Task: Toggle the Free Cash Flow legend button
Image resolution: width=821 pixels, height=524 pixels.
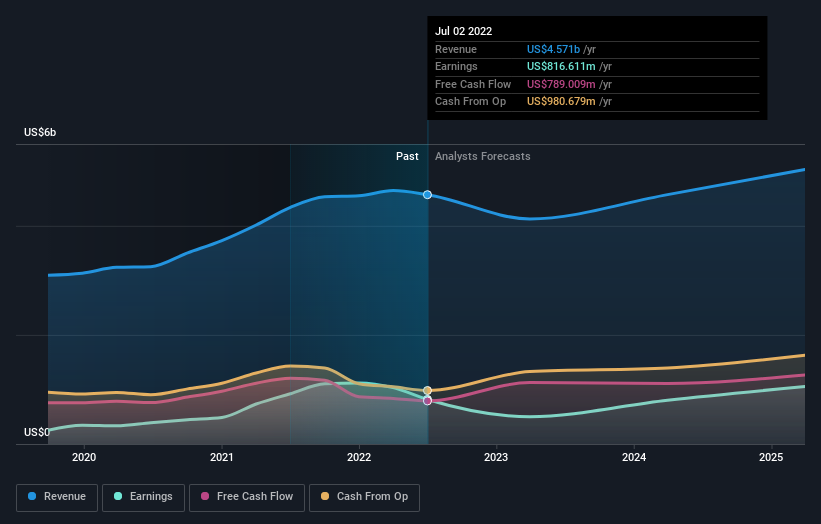Action: (247, 497)
